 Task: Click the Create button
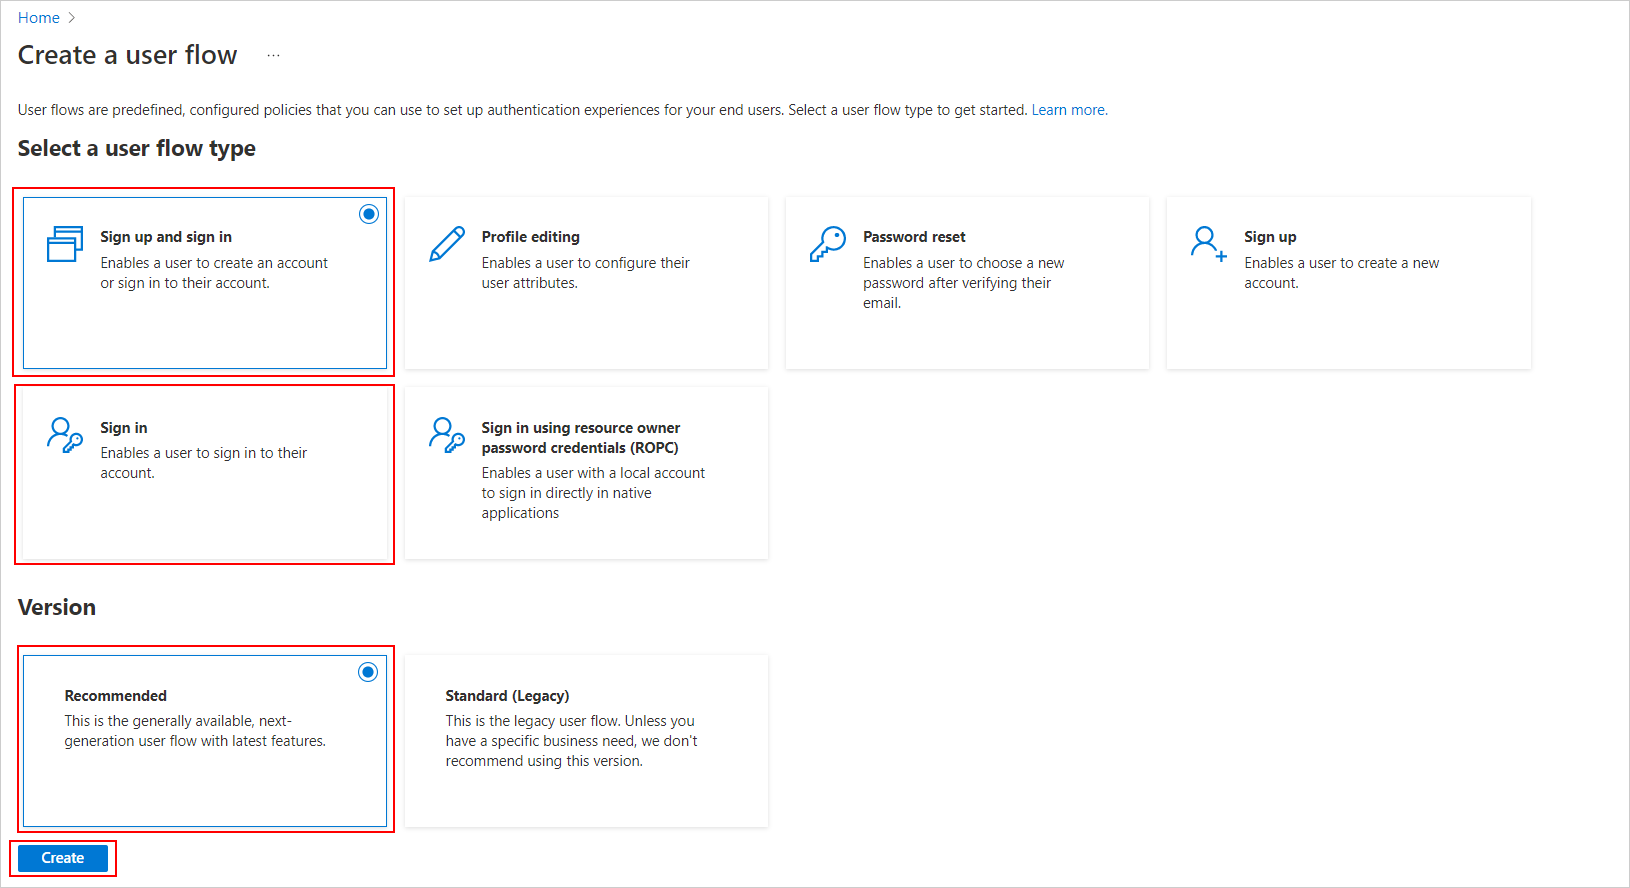tap(62, 857)
